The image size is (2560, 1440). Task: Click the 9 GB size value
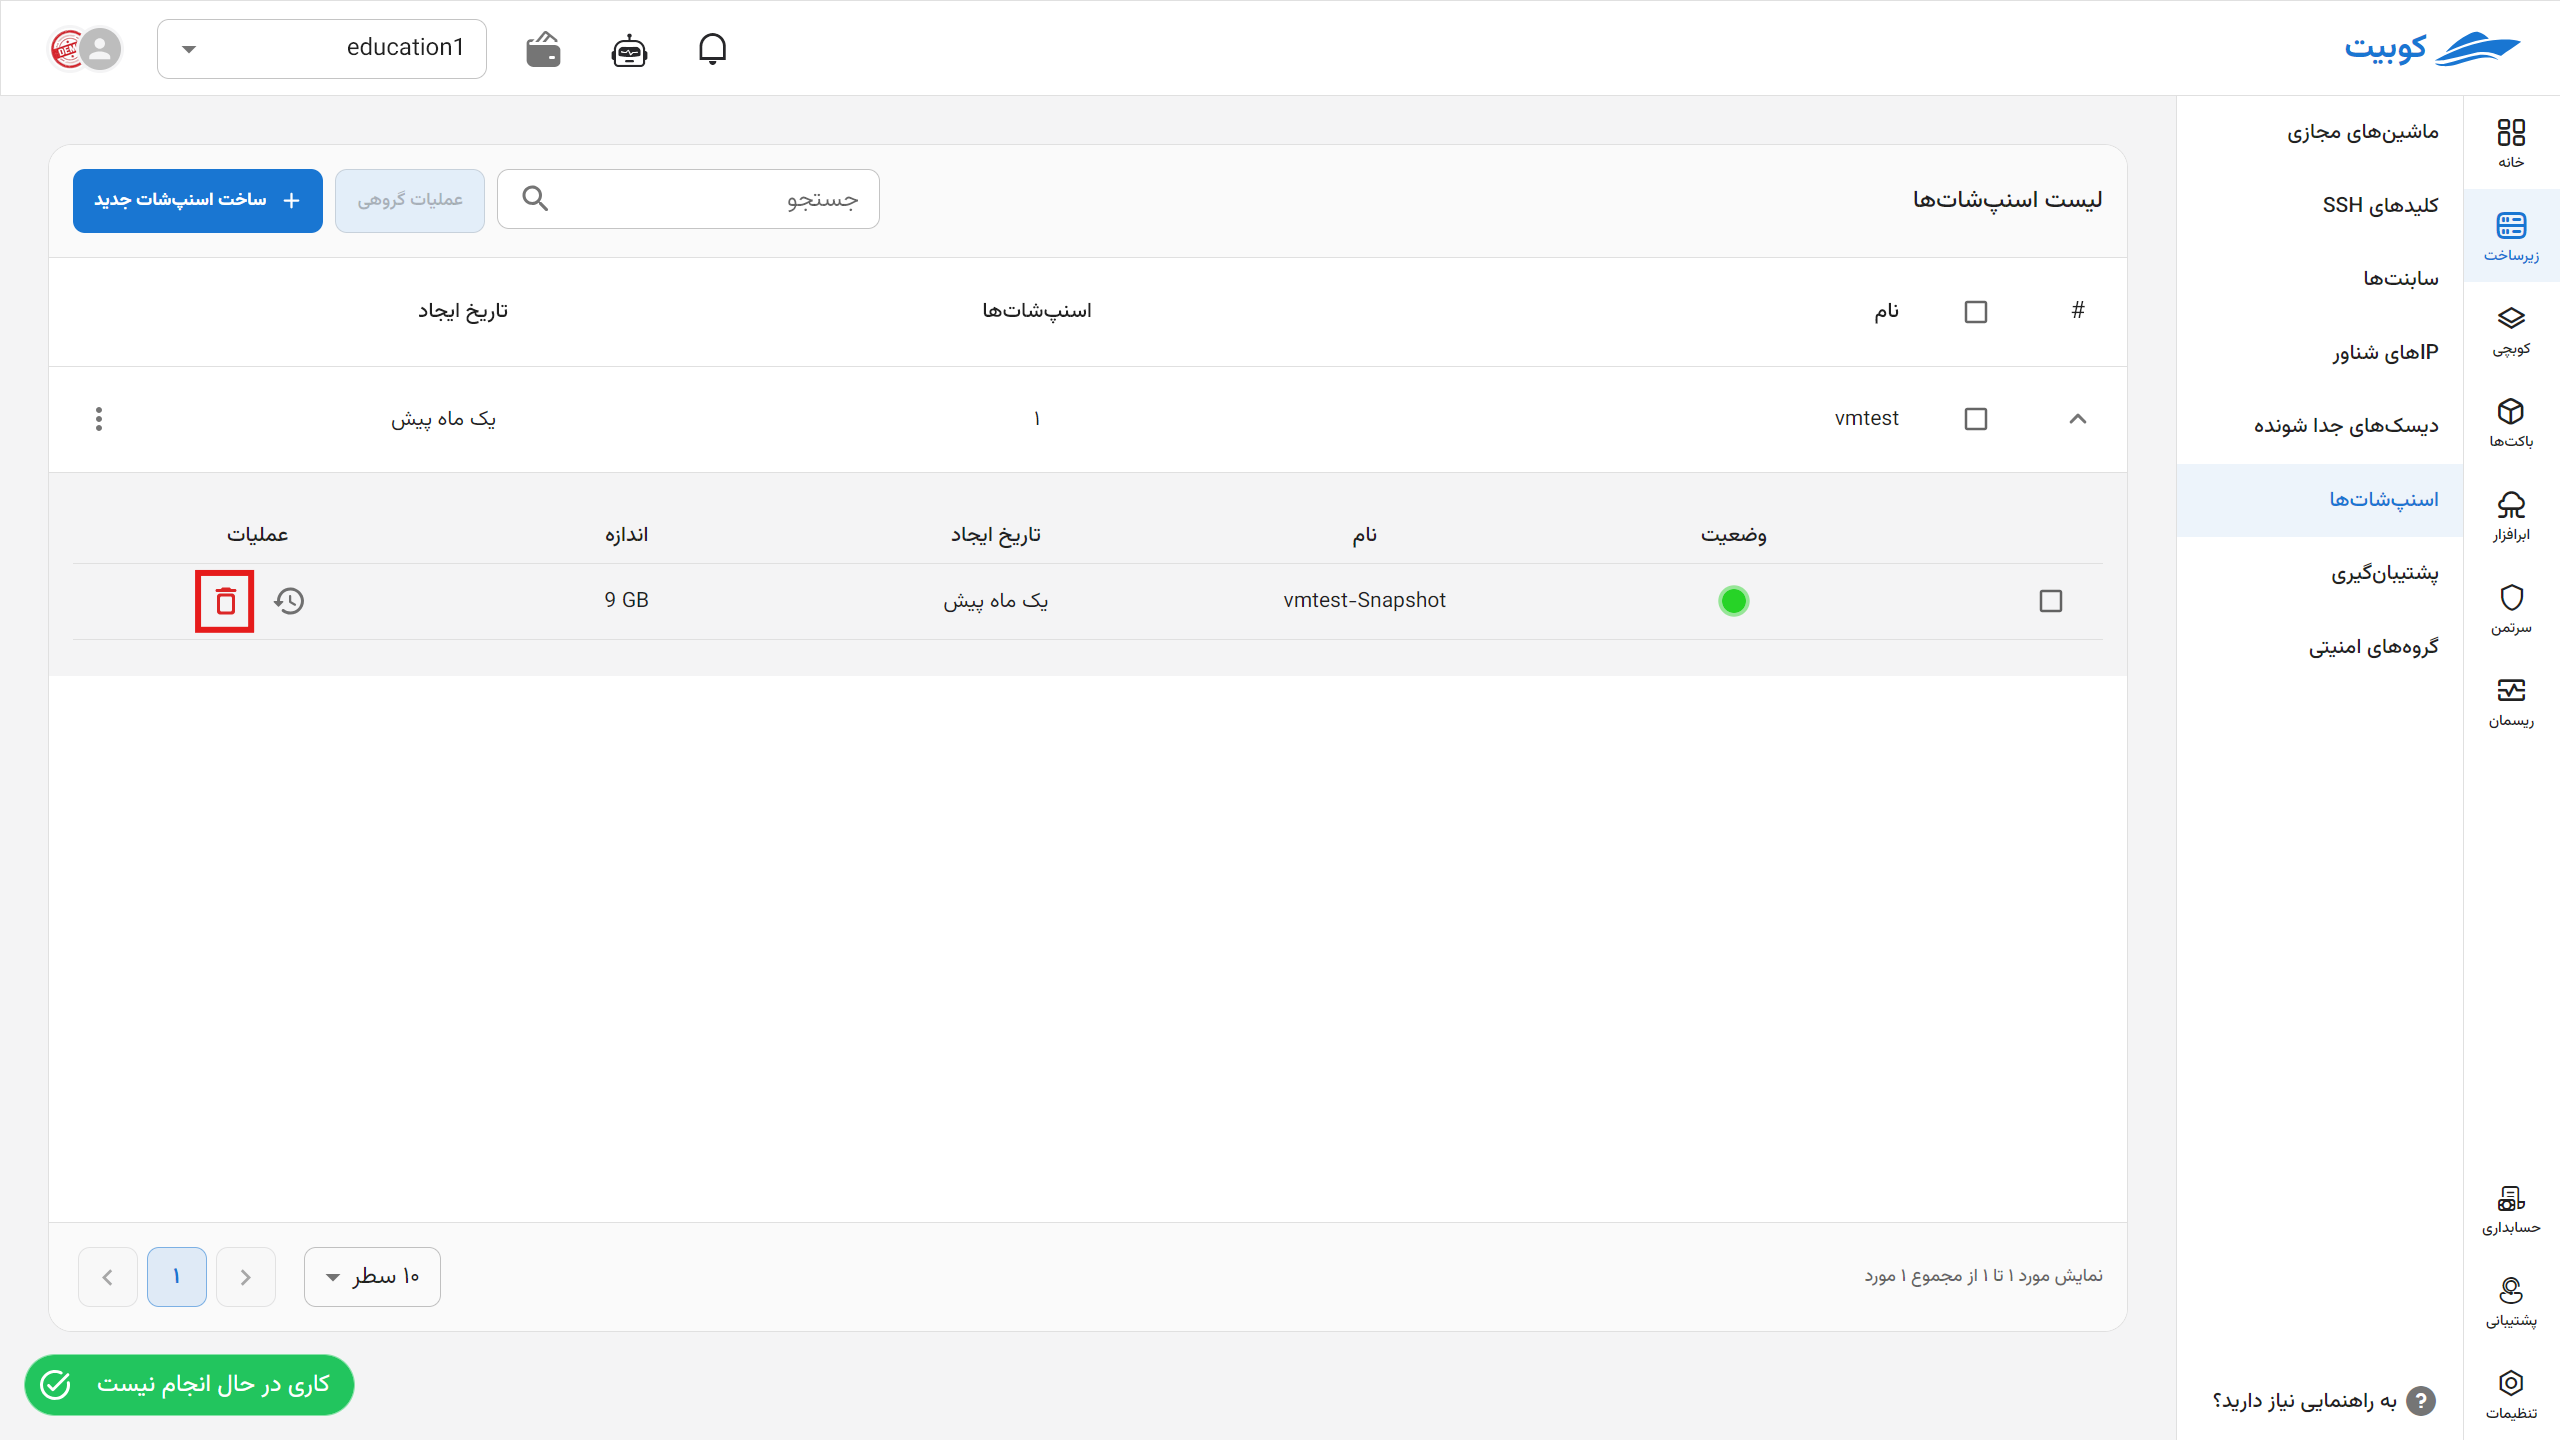626,600
